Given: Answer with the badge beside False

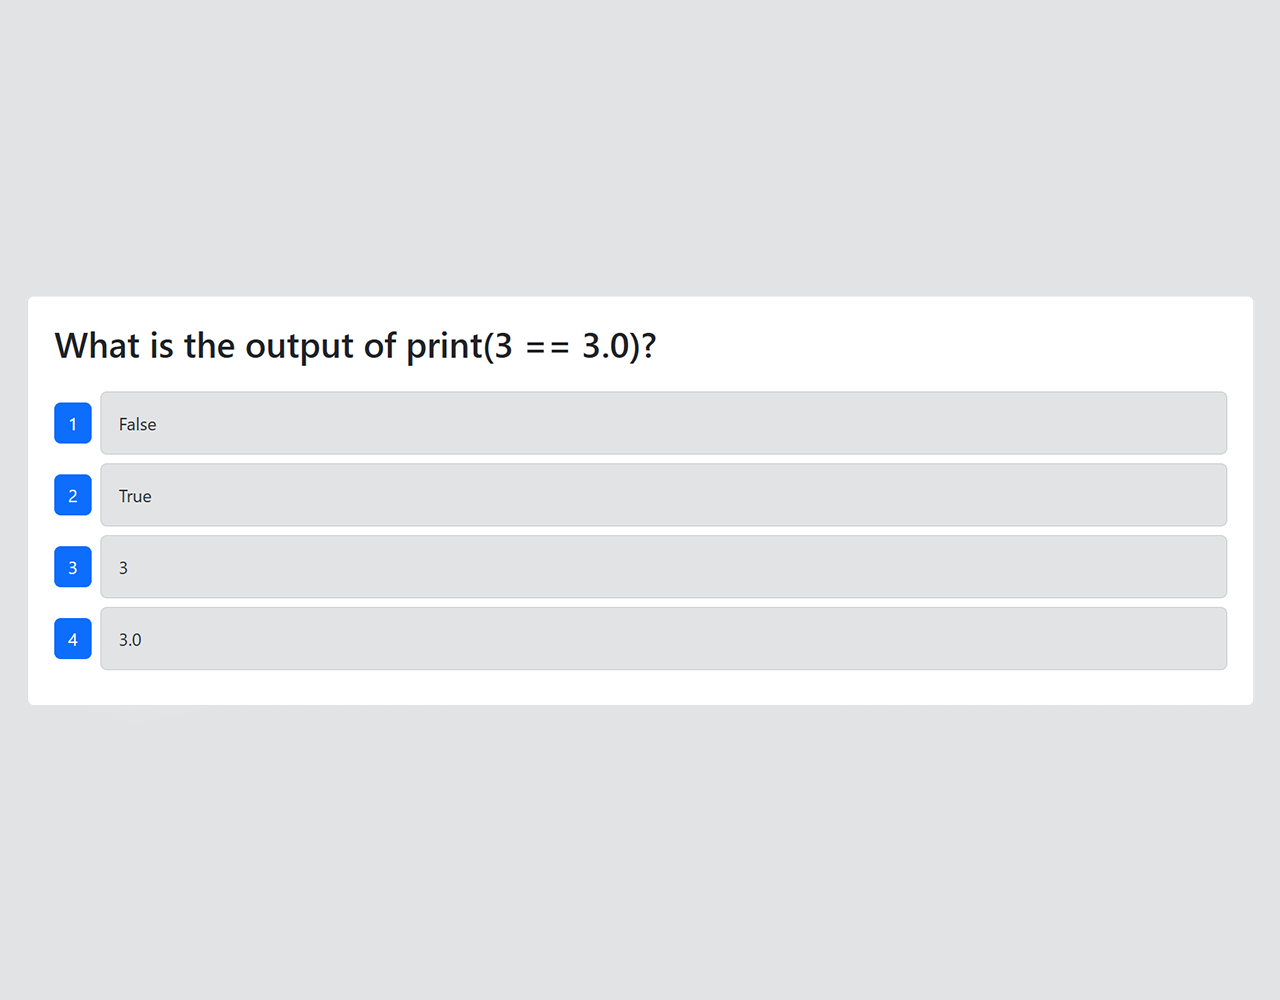Looking at the screenshot, I should [73, 423].
